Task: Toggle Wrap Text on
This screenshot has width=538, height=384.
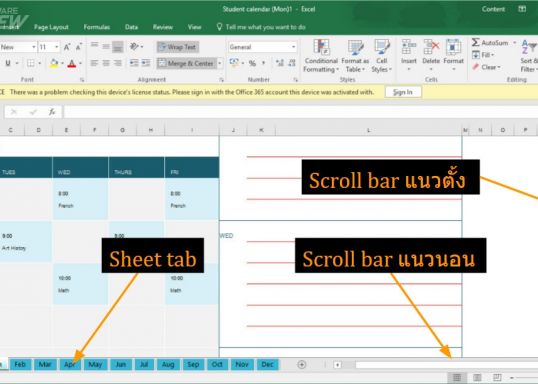Action: coord(178,47)
